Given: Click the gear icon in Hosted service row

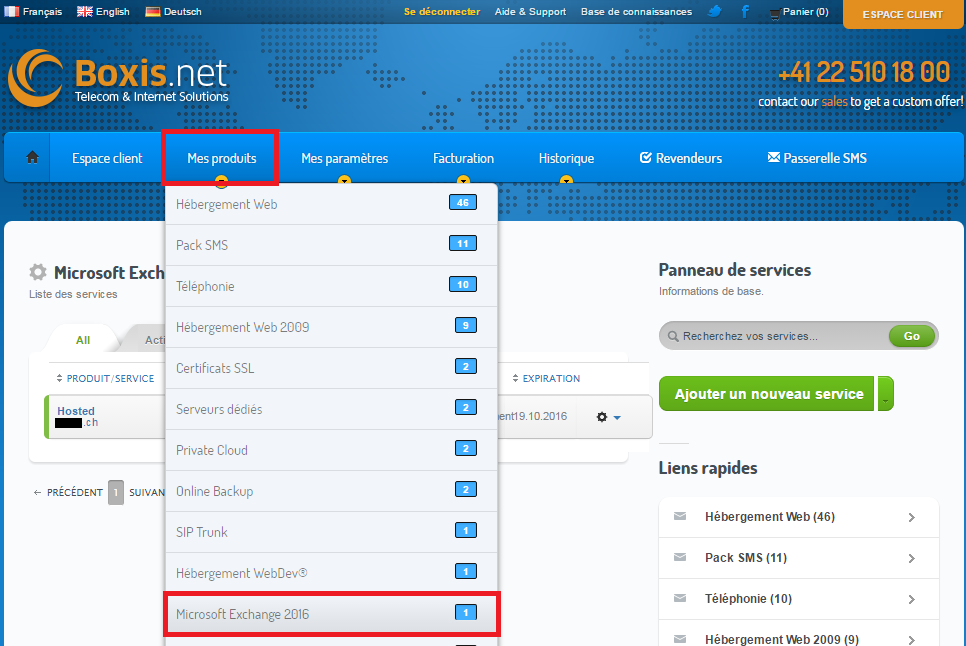Looking at the screenshot, I should (602, 417).
